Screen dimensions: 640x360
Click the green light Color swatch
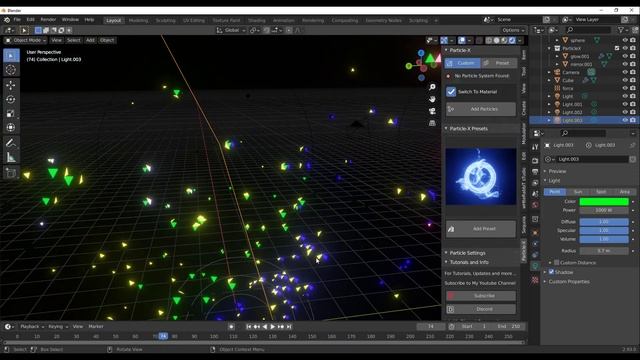(604, 202)
